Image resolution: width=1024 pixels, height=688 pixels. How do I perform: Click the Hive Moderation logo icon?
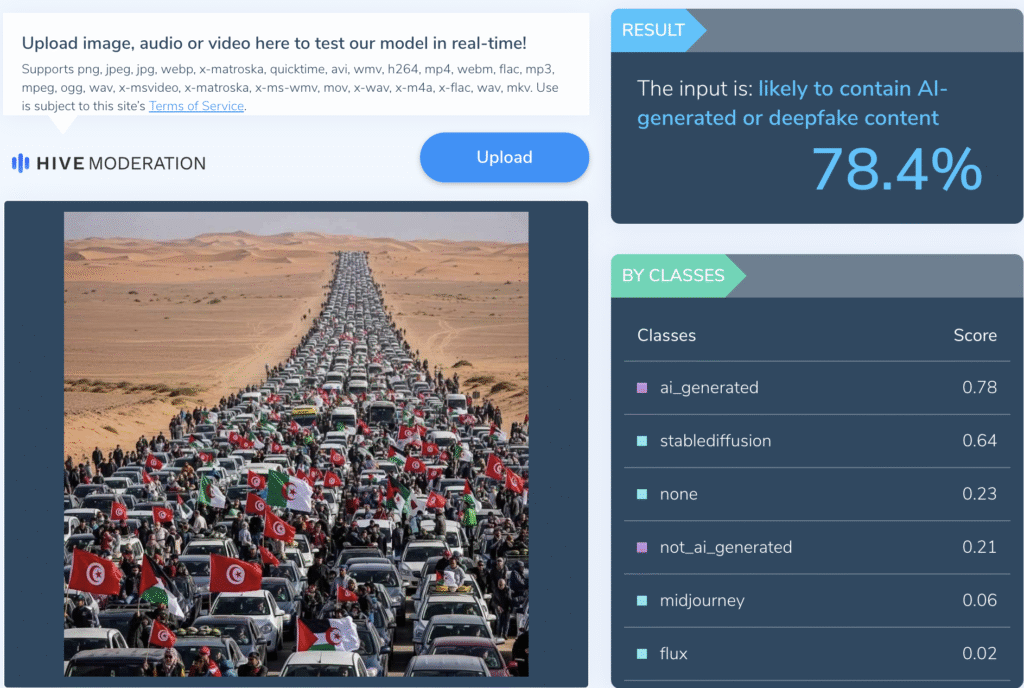point(20,163)
